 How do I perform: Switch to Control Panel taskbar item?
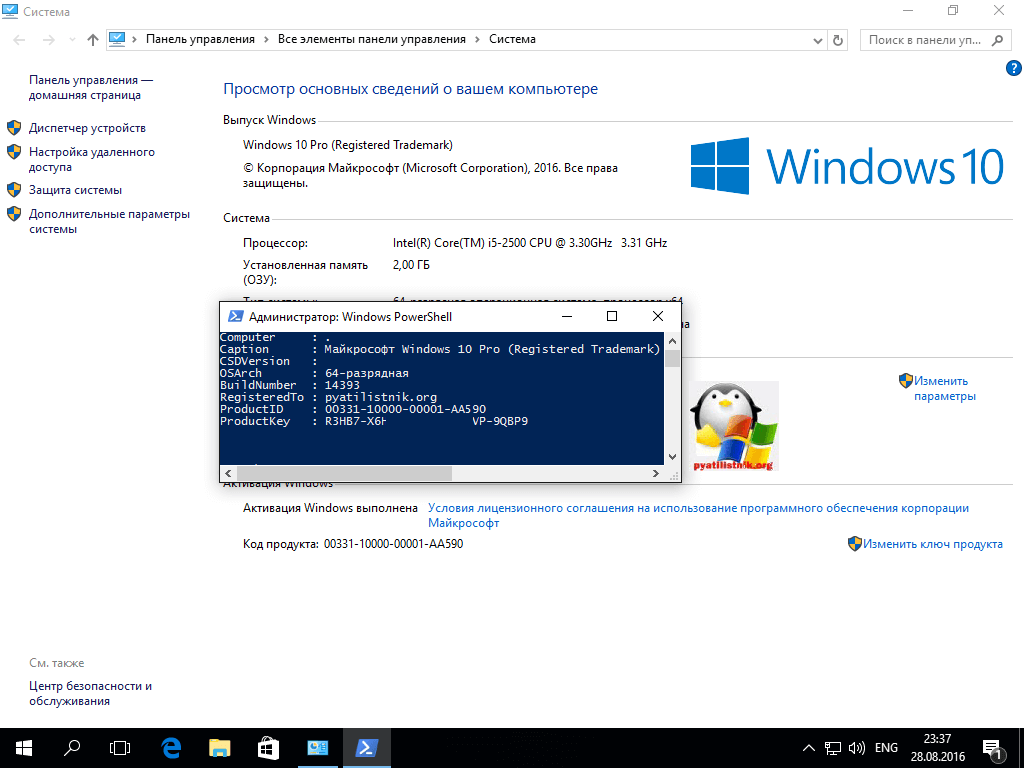click(317, 748)
